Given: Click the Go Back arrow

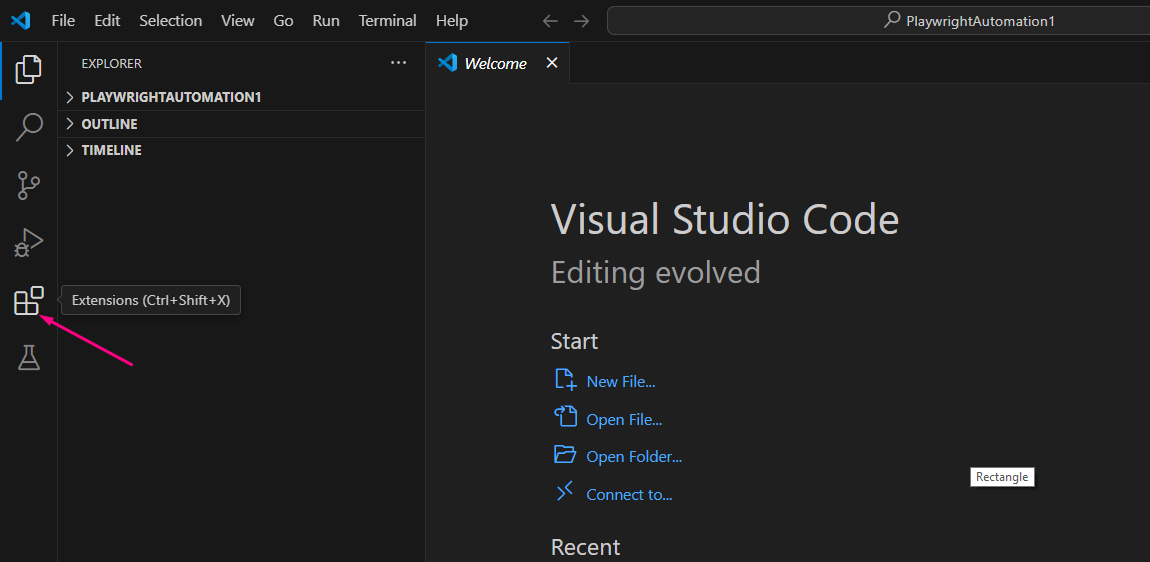Looking at the screenshot, I should (x=550, y=21).
